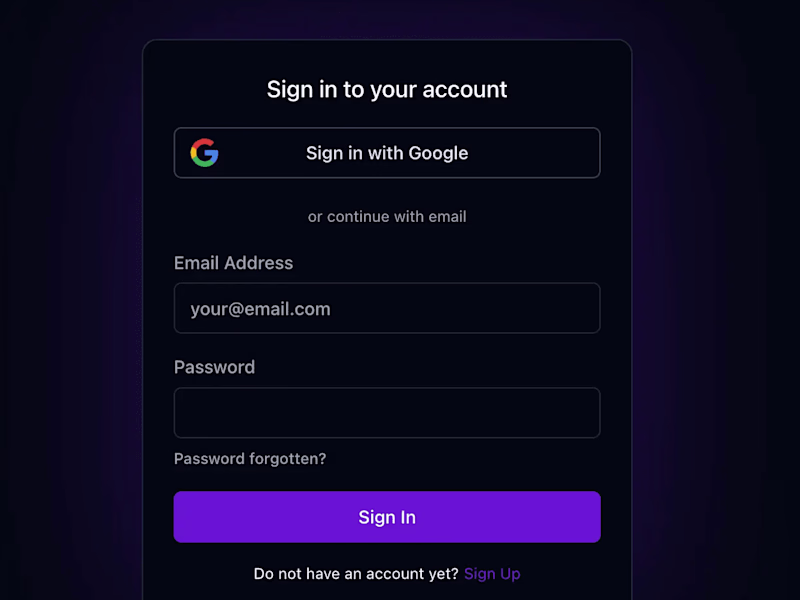Submit with the purple Sign In button

pyautogui.click(x=387, y=517)
